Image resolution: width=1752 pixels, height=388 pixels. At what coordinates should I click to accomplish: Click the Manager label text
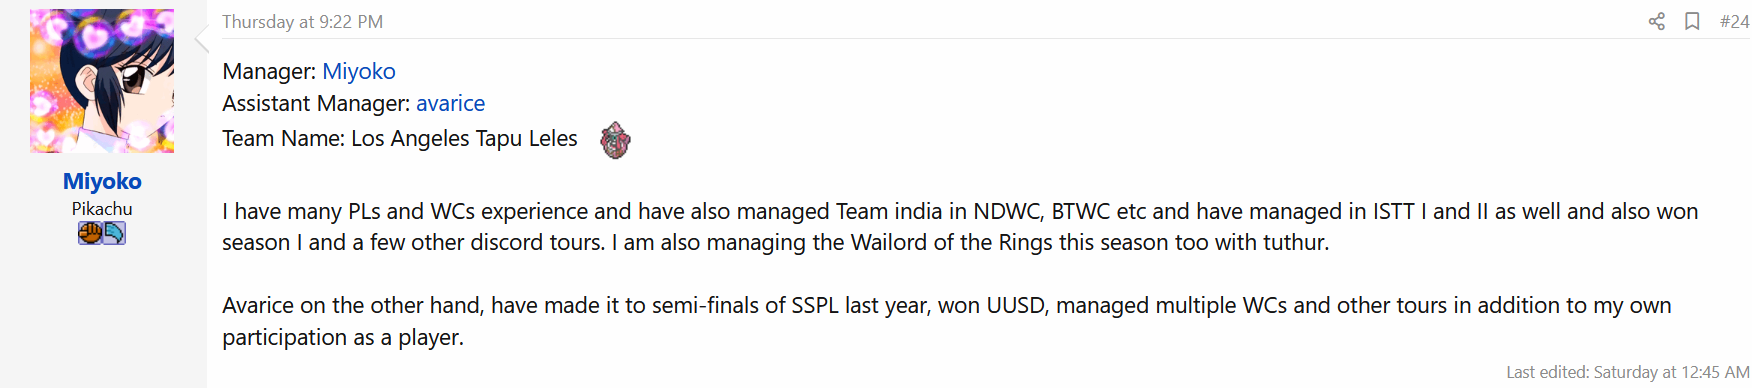pos(269,71)
